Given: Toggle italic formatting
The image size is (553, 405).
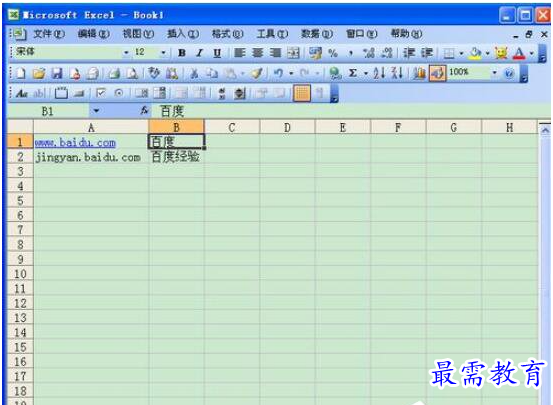Looking at the screenshot, I should 200,53.
